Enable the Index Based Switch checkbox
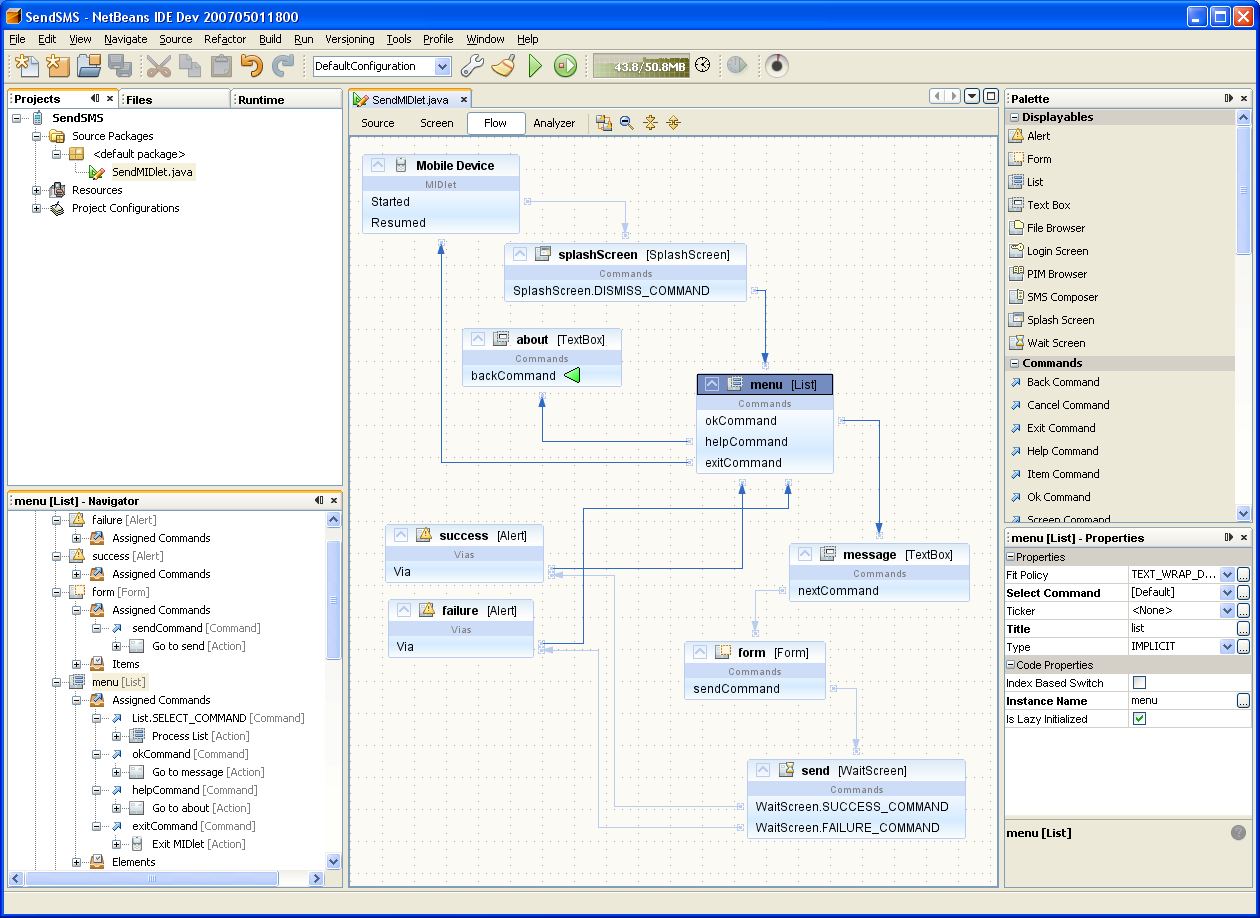1260x918 pixels. point(1139,683)
